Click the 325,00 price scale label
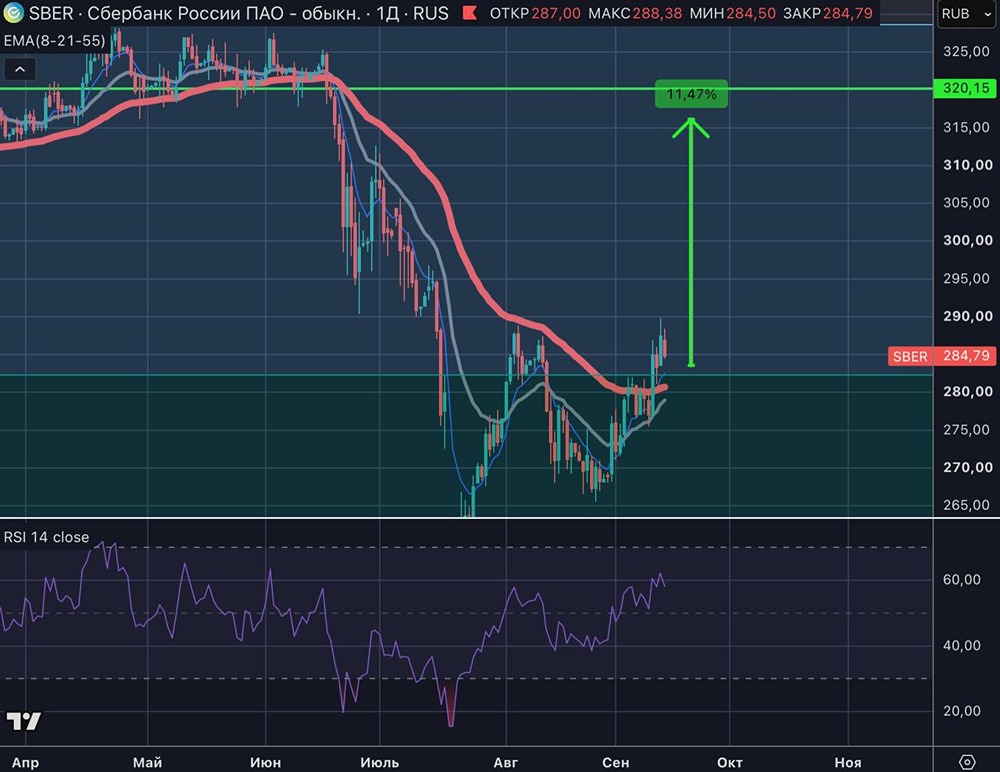1000x772 pixels. click(967, 51)
